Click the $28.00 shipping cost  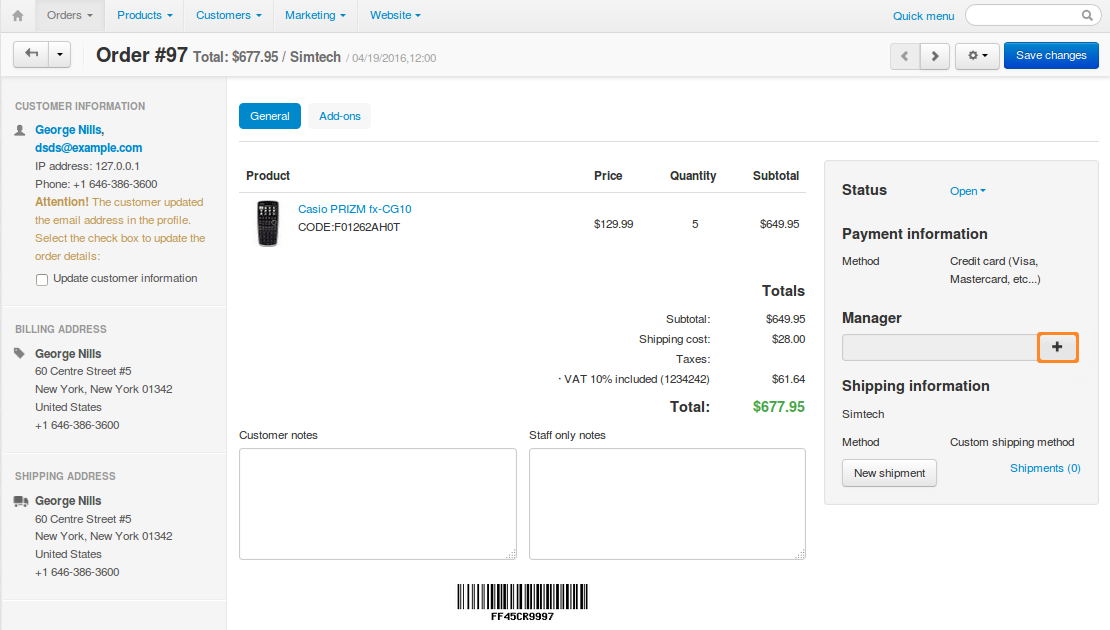pyautogui.click(x=788, y=339)
